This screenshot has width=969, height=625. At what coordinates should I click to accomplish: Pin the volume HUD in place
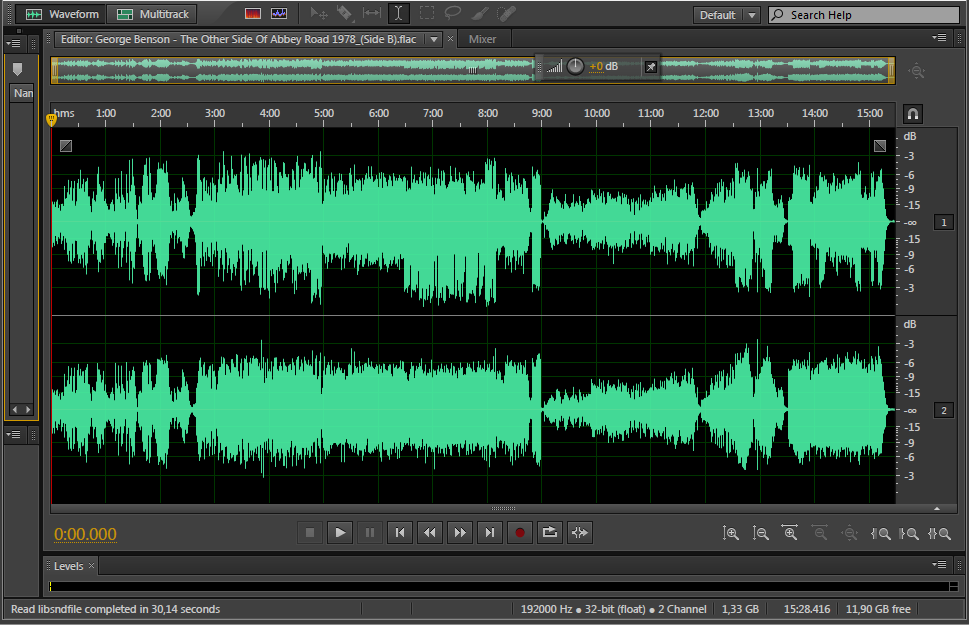tap(651, 67)
